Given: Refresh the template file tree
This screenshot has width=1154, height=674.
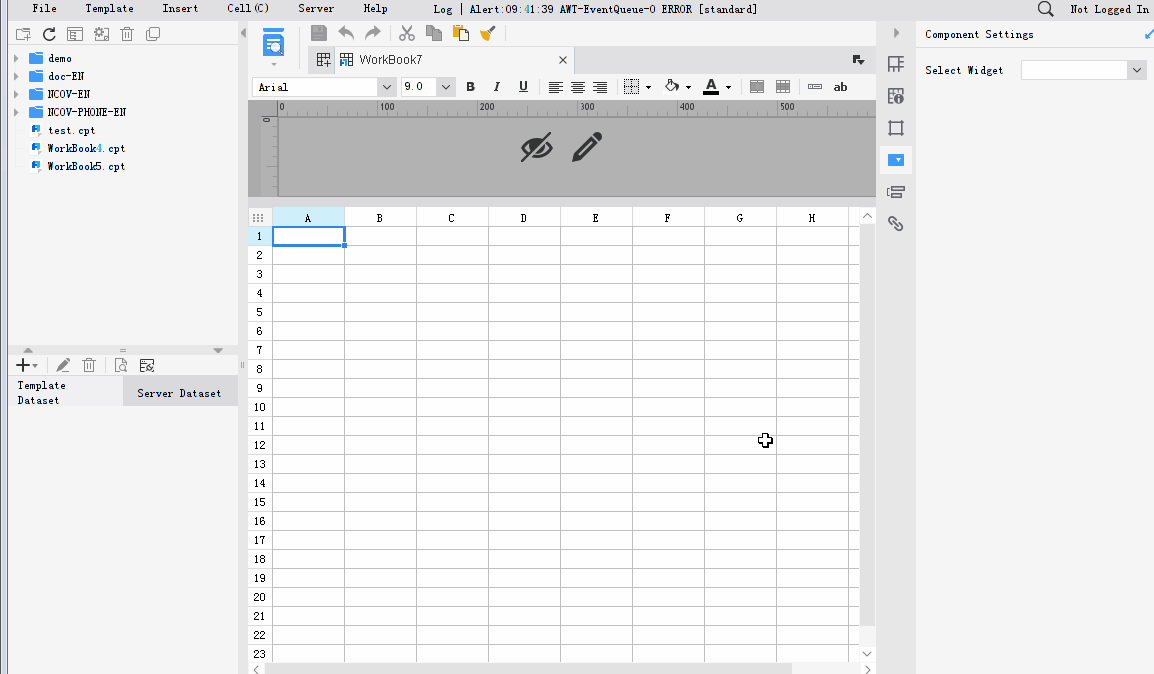Looking at the screenshot, I should pyautogui.click(x=49, y=34).
